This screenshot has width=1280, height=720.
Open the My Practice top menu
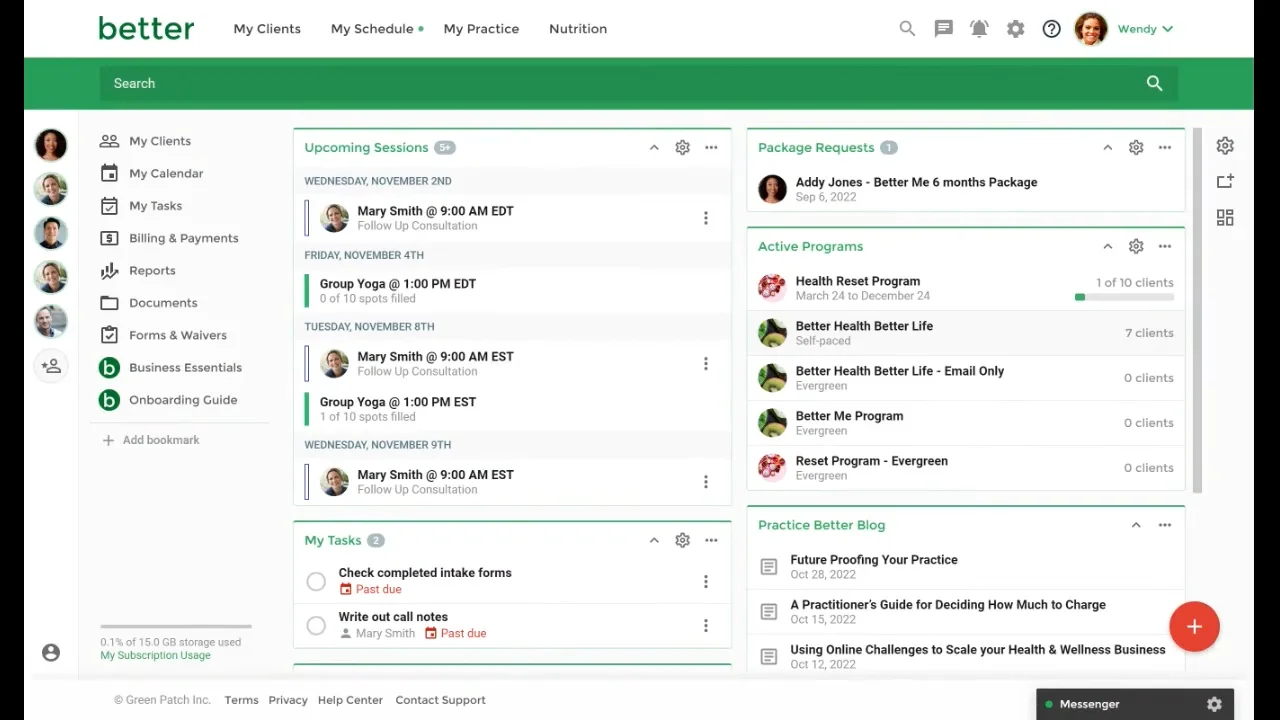point(481,29)
